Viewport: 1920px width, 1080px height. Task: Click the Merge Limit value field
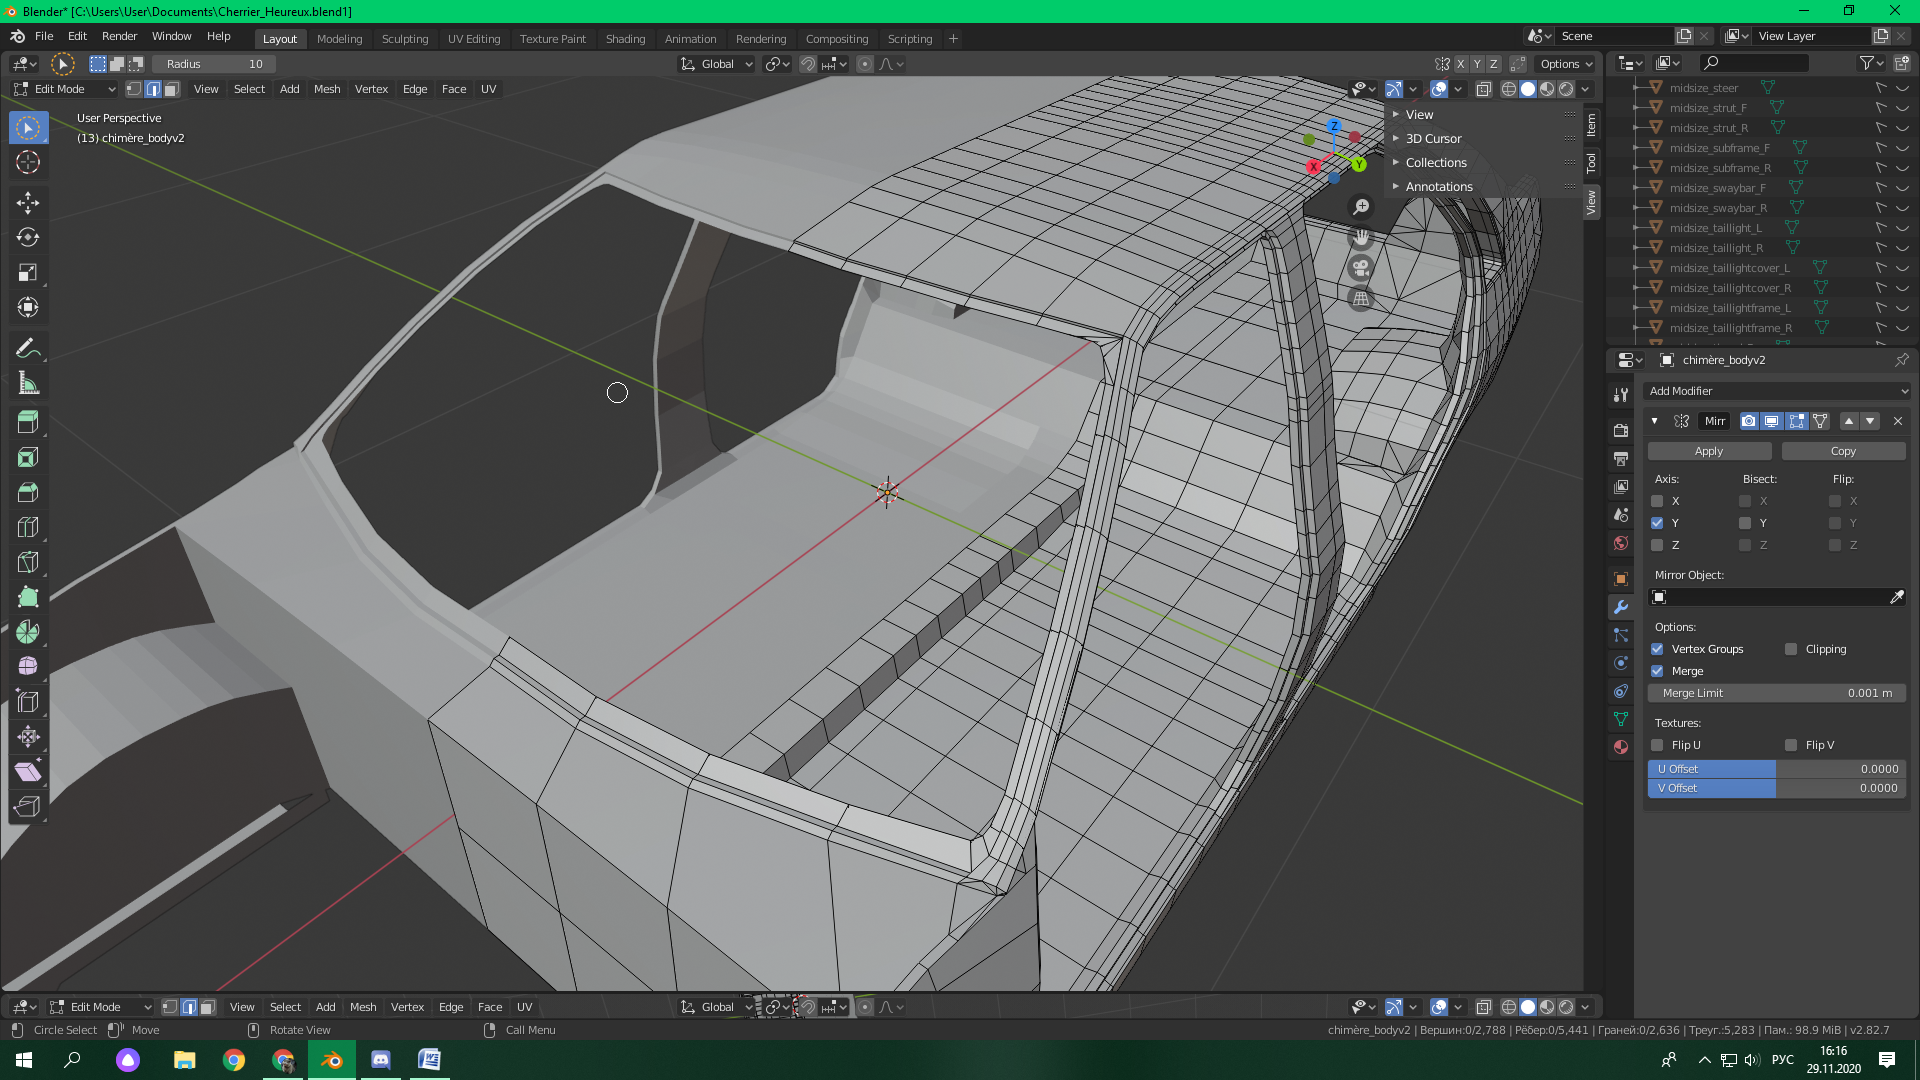click(1776, 693)
